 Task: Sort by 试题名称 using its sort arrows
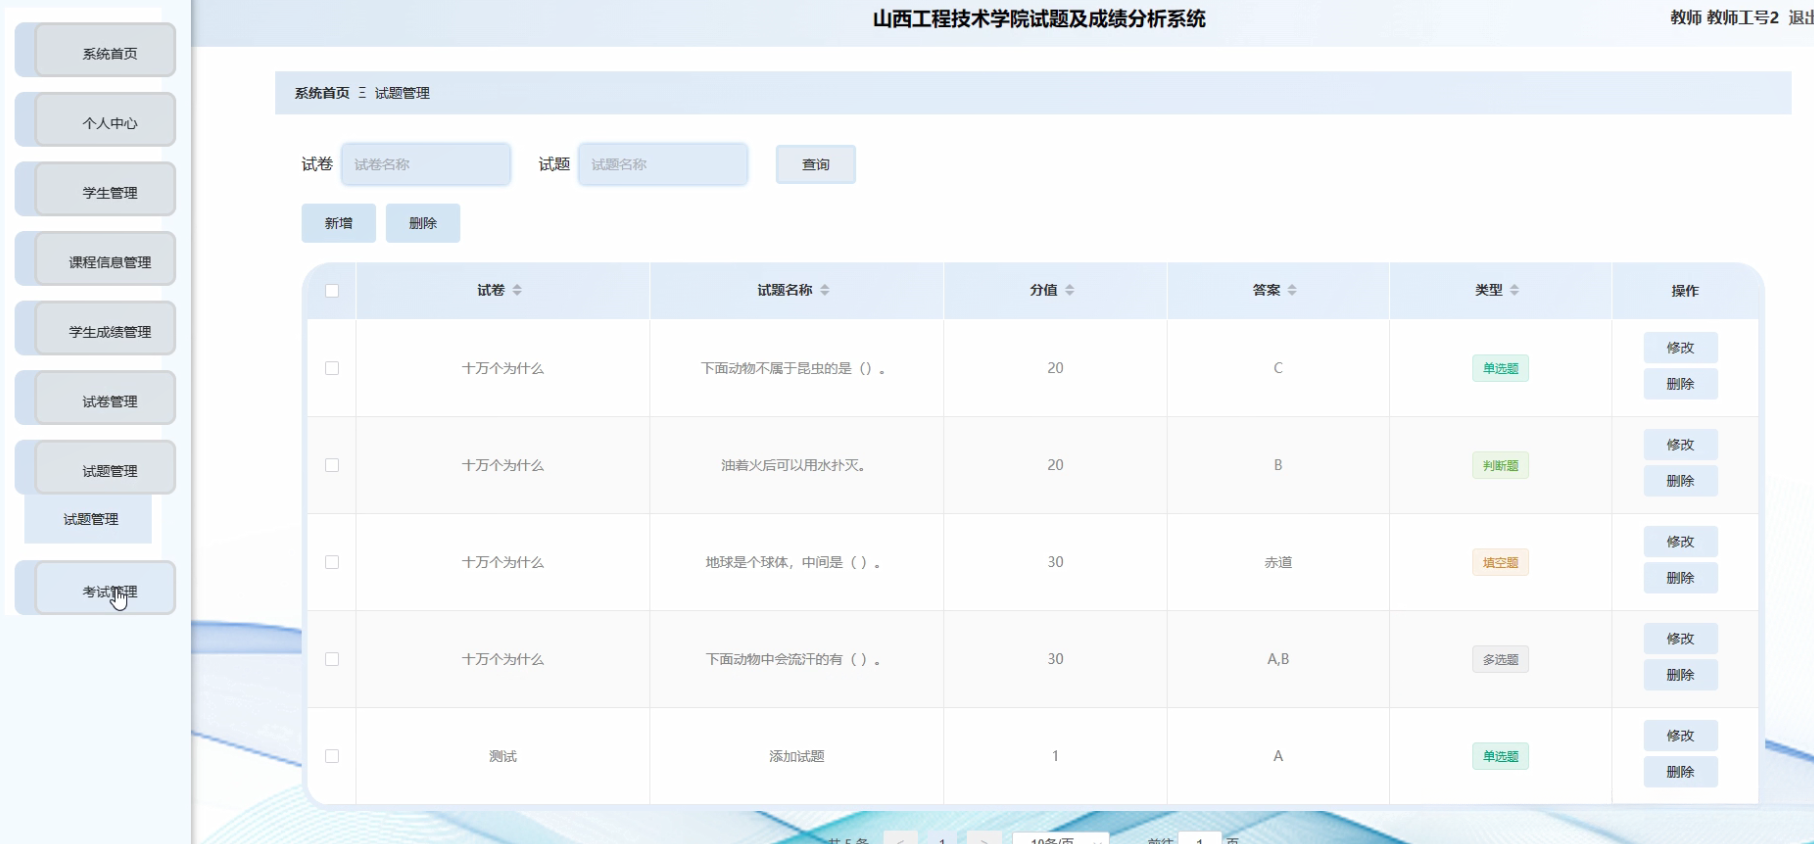click(825, 290)
